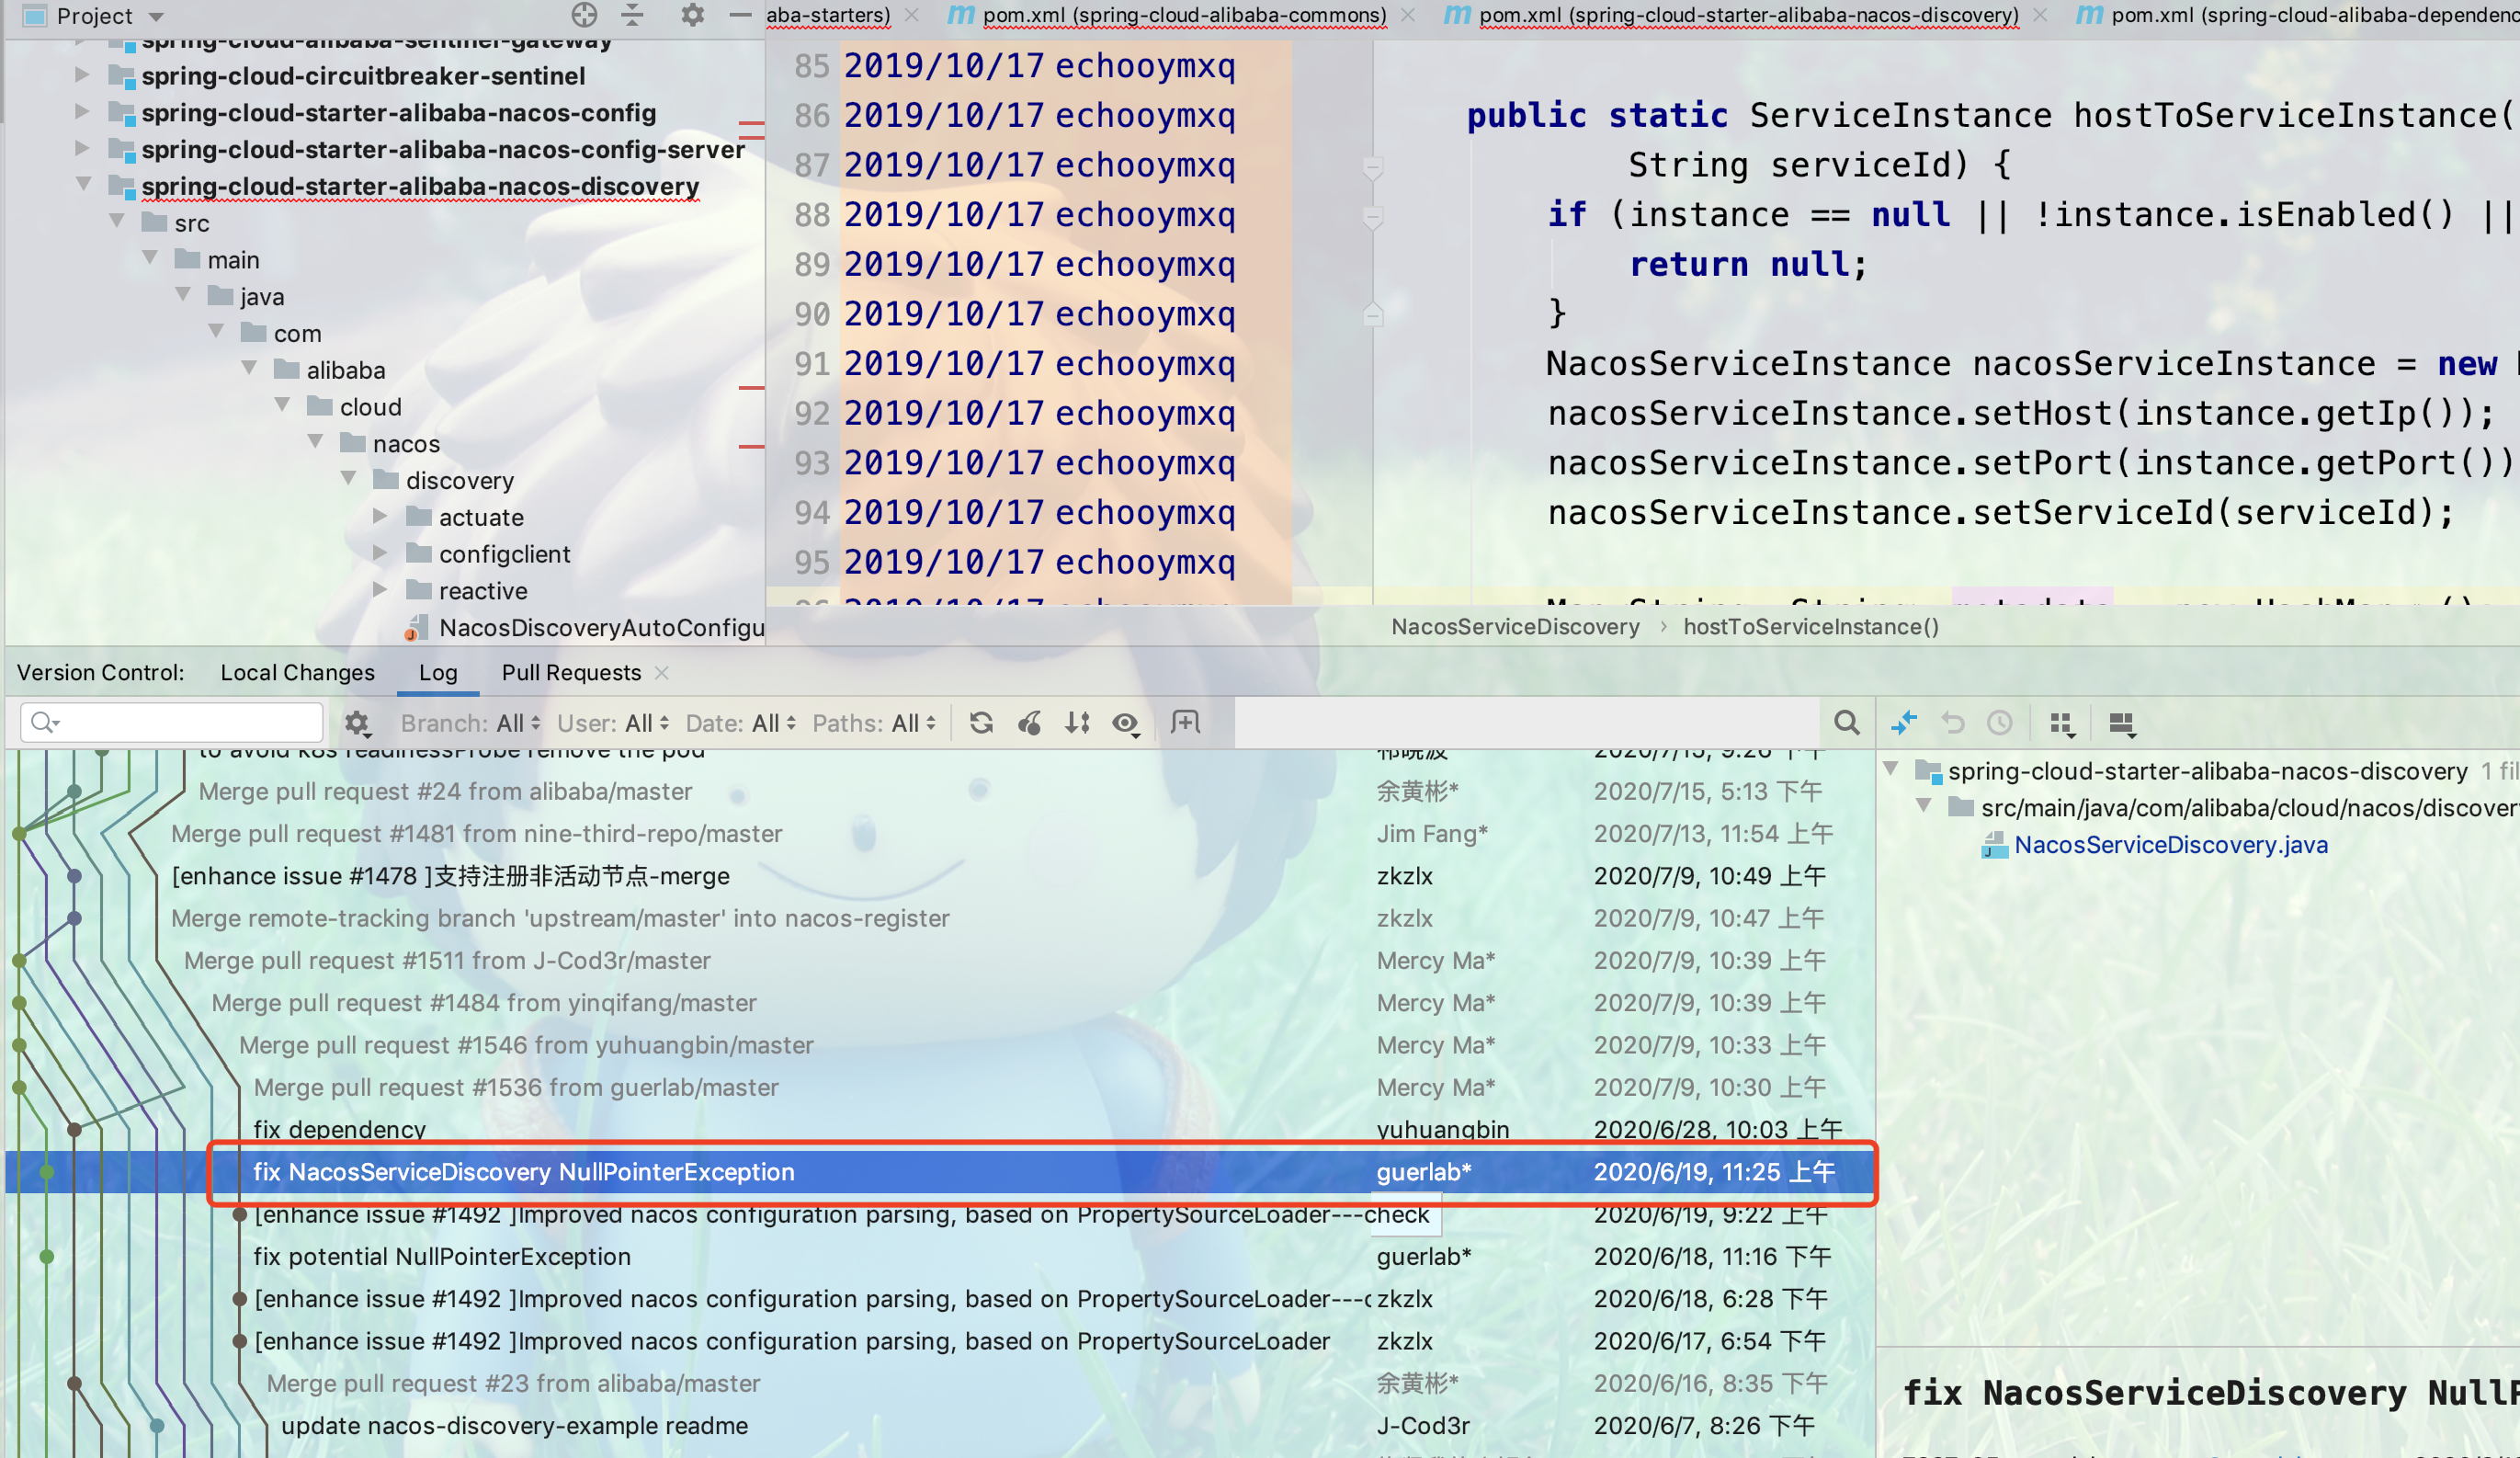Viewport: 2520px width, 1458px height.
Task: Open the eye View Options menu
Action: (x=1126, y=723)
